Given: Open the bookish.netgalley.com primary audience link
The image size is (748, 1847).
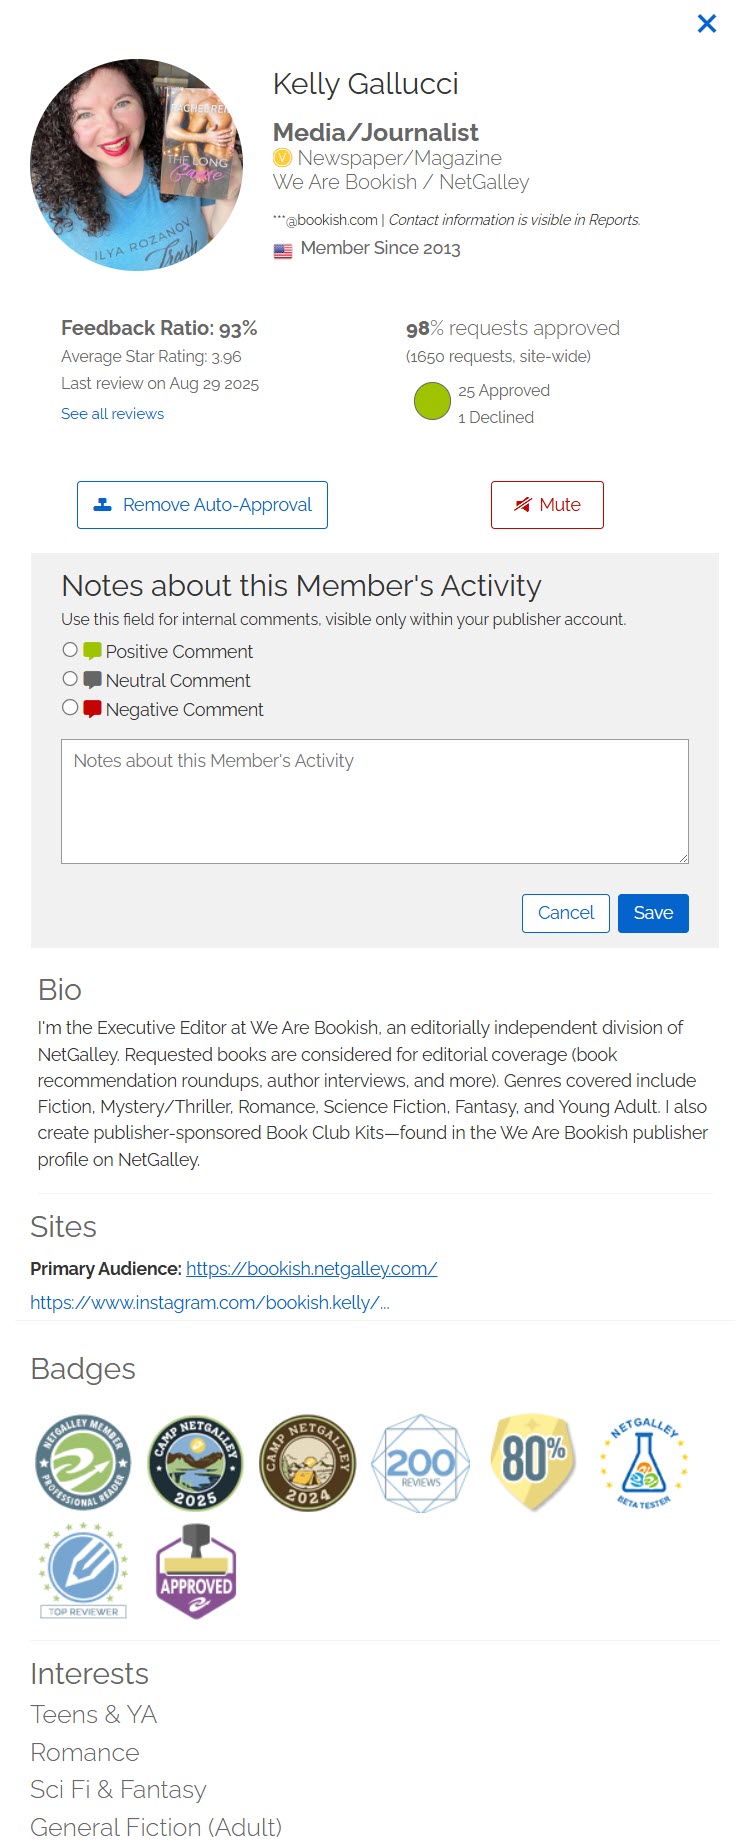Looking at the screenshot, I should 312,1269.
